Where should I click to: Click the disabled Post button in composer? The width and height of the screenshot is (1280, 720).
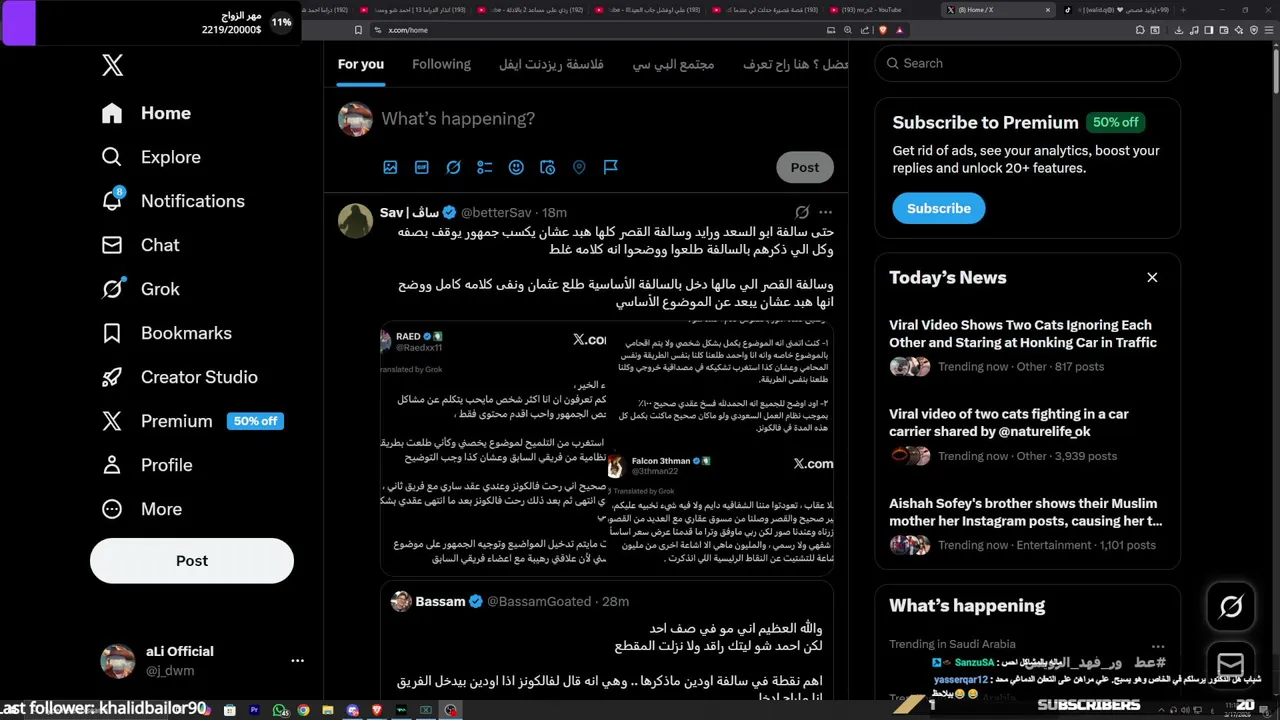(805, 167)
